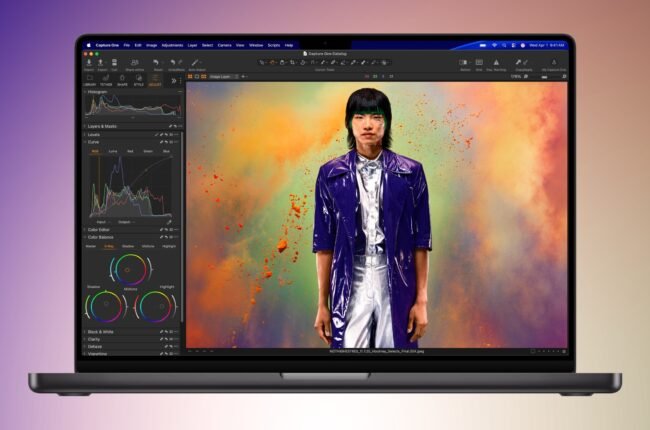Select the Wi-Fi icon in menu bar
This screenshot has height=430, width=650.
tap(494, 45)
